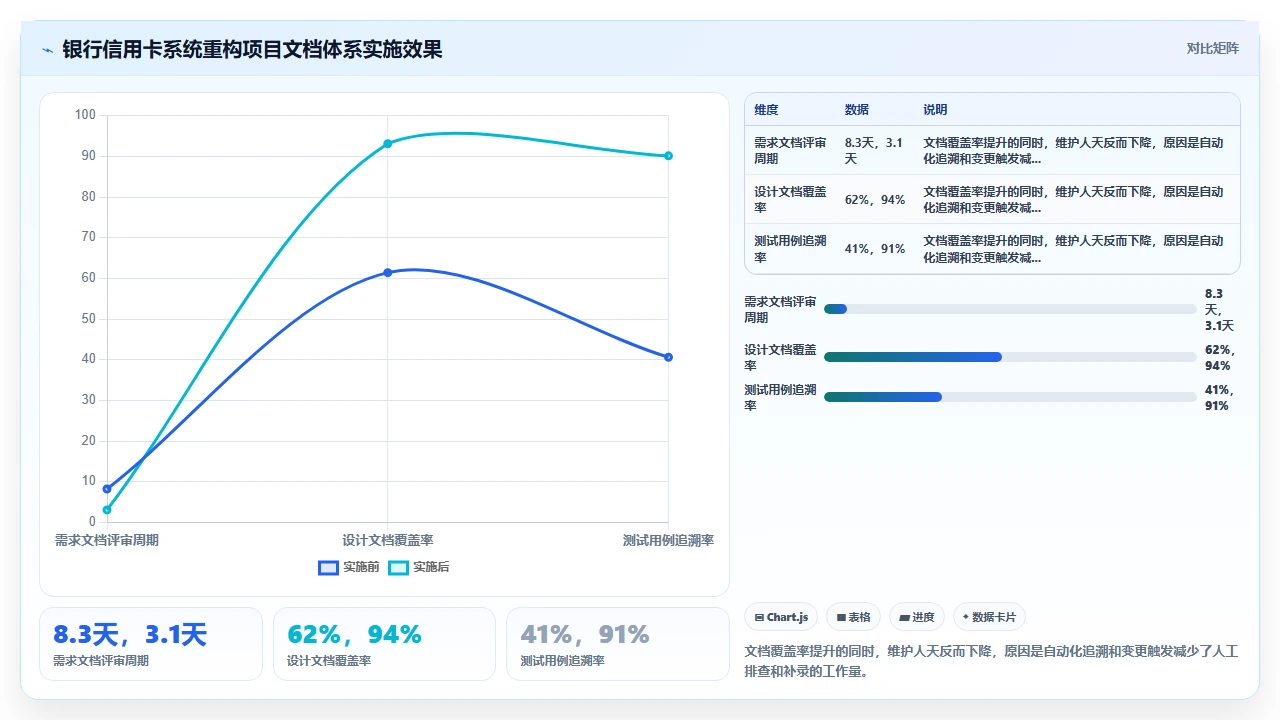Toggle the 实施前 legend series
Screen dimensions: 1280x720
point(349,567)
